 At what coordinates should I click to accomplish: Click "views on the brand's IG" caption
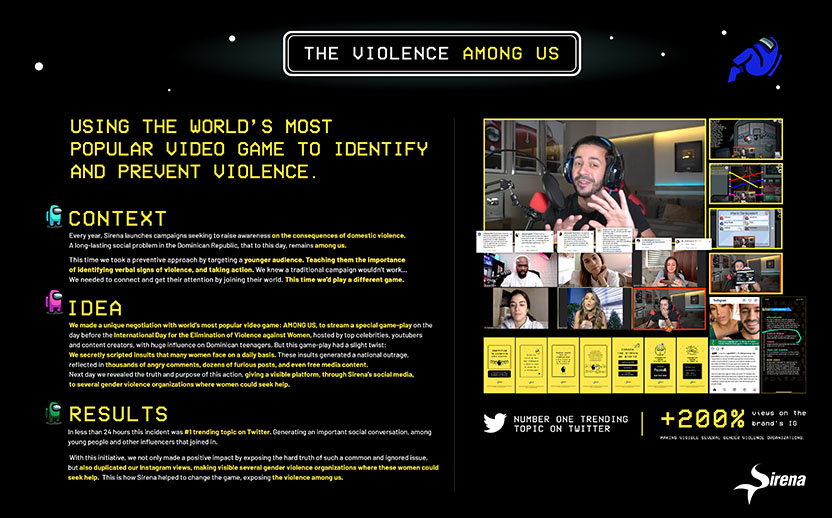click(x=779, y=418)
